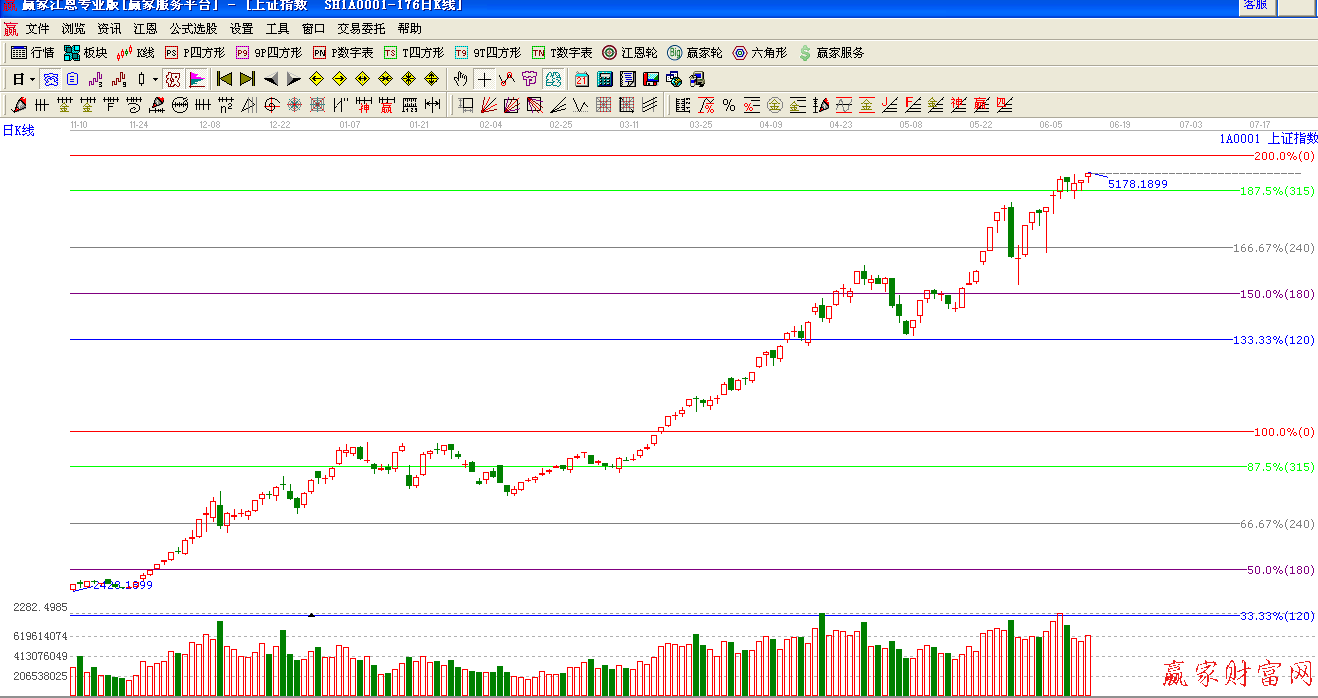Click the 赢家服务 button
This screenshot has width=1318, height=698.
coord(831,53)
